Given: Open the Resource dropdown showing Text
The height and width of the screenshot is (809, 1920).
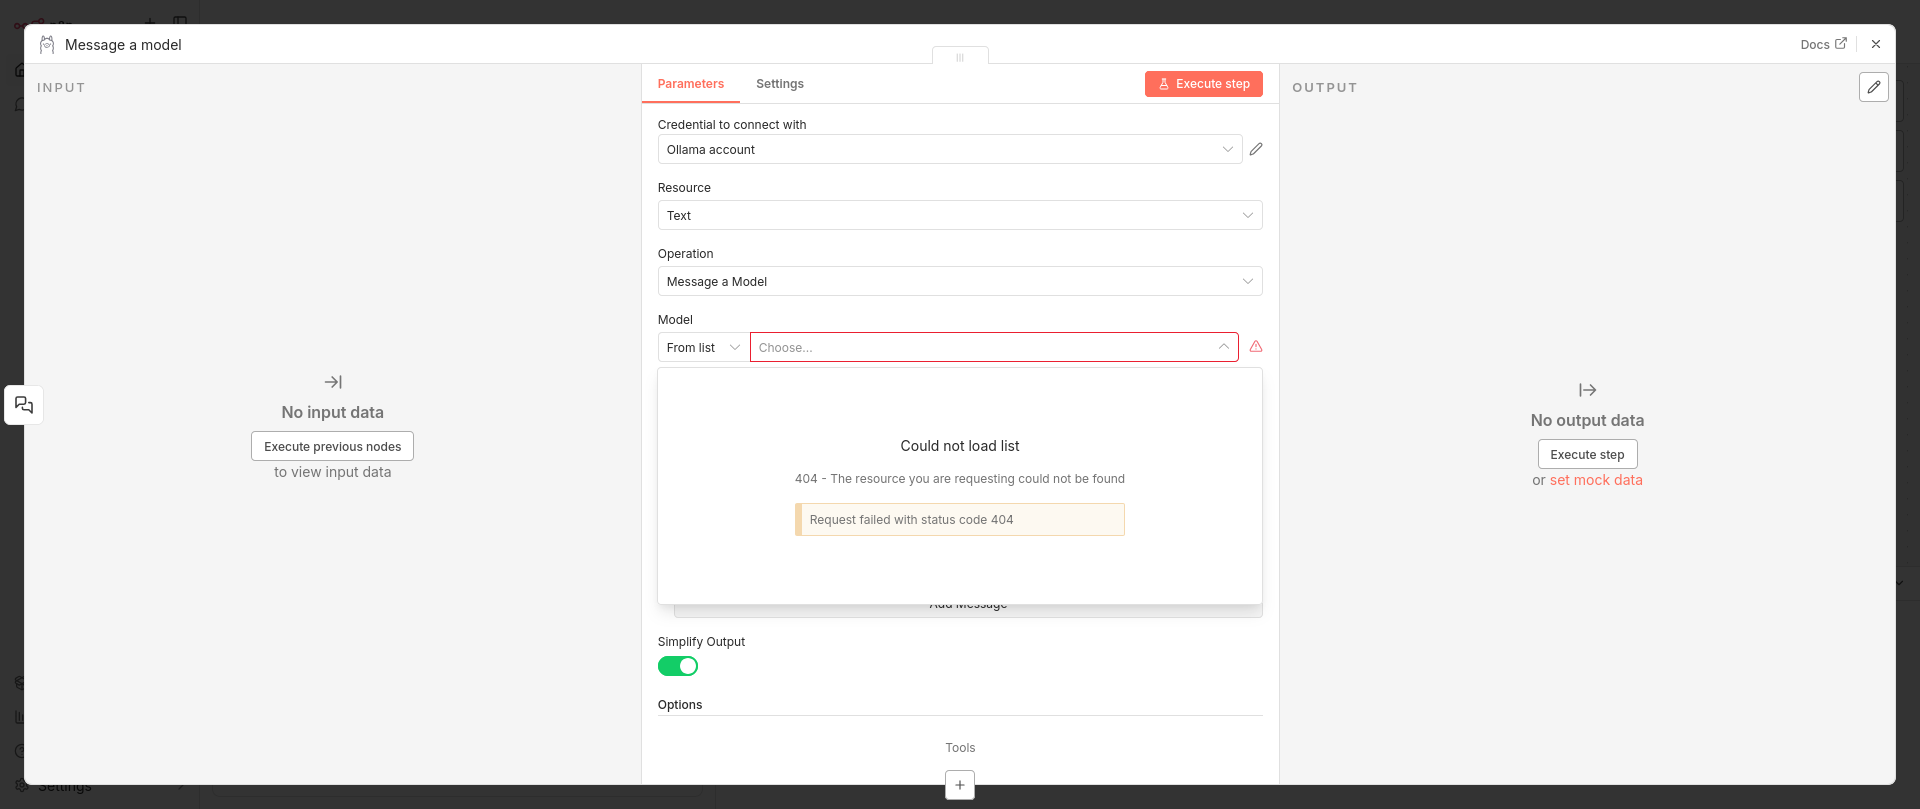Looking at the screenshot, I should [x=959, y=215].
